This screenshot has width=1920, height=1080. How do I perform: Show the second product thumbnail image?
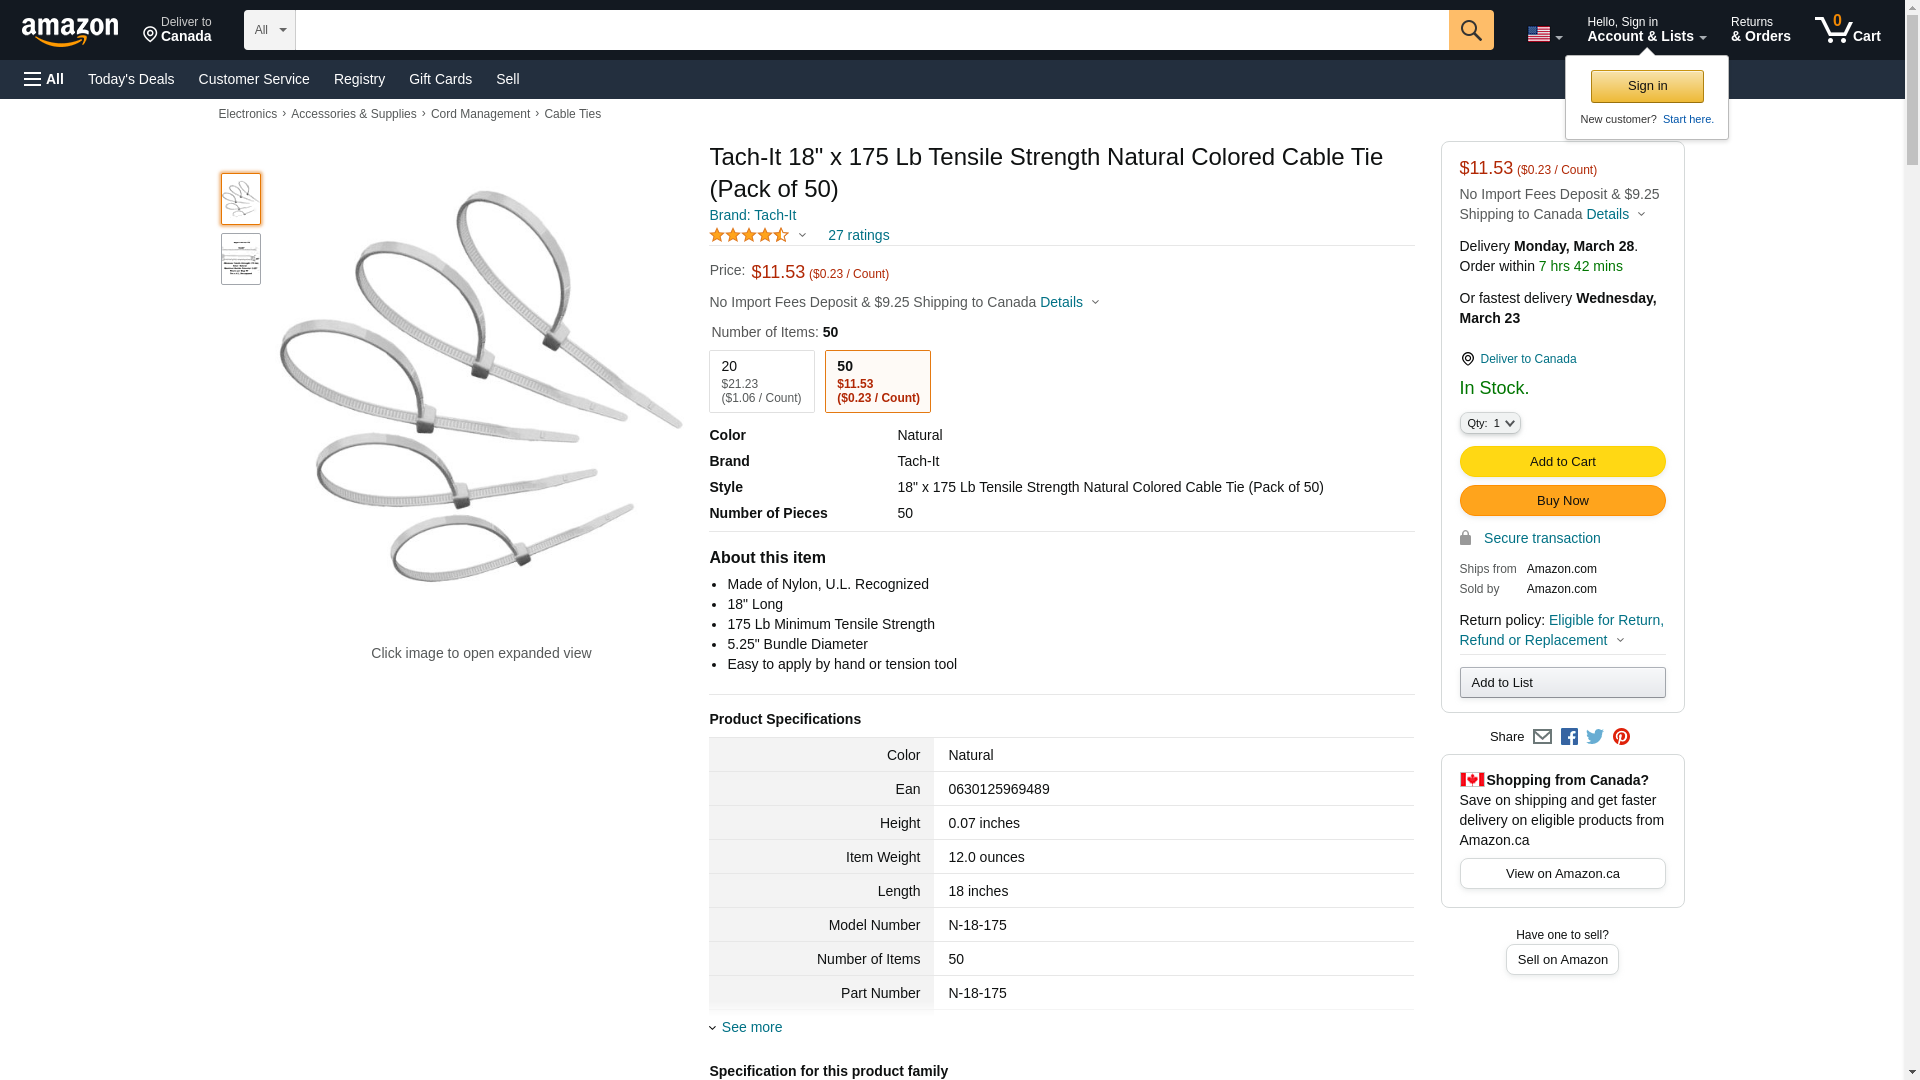pyautogui.click(x=241, y=259)
